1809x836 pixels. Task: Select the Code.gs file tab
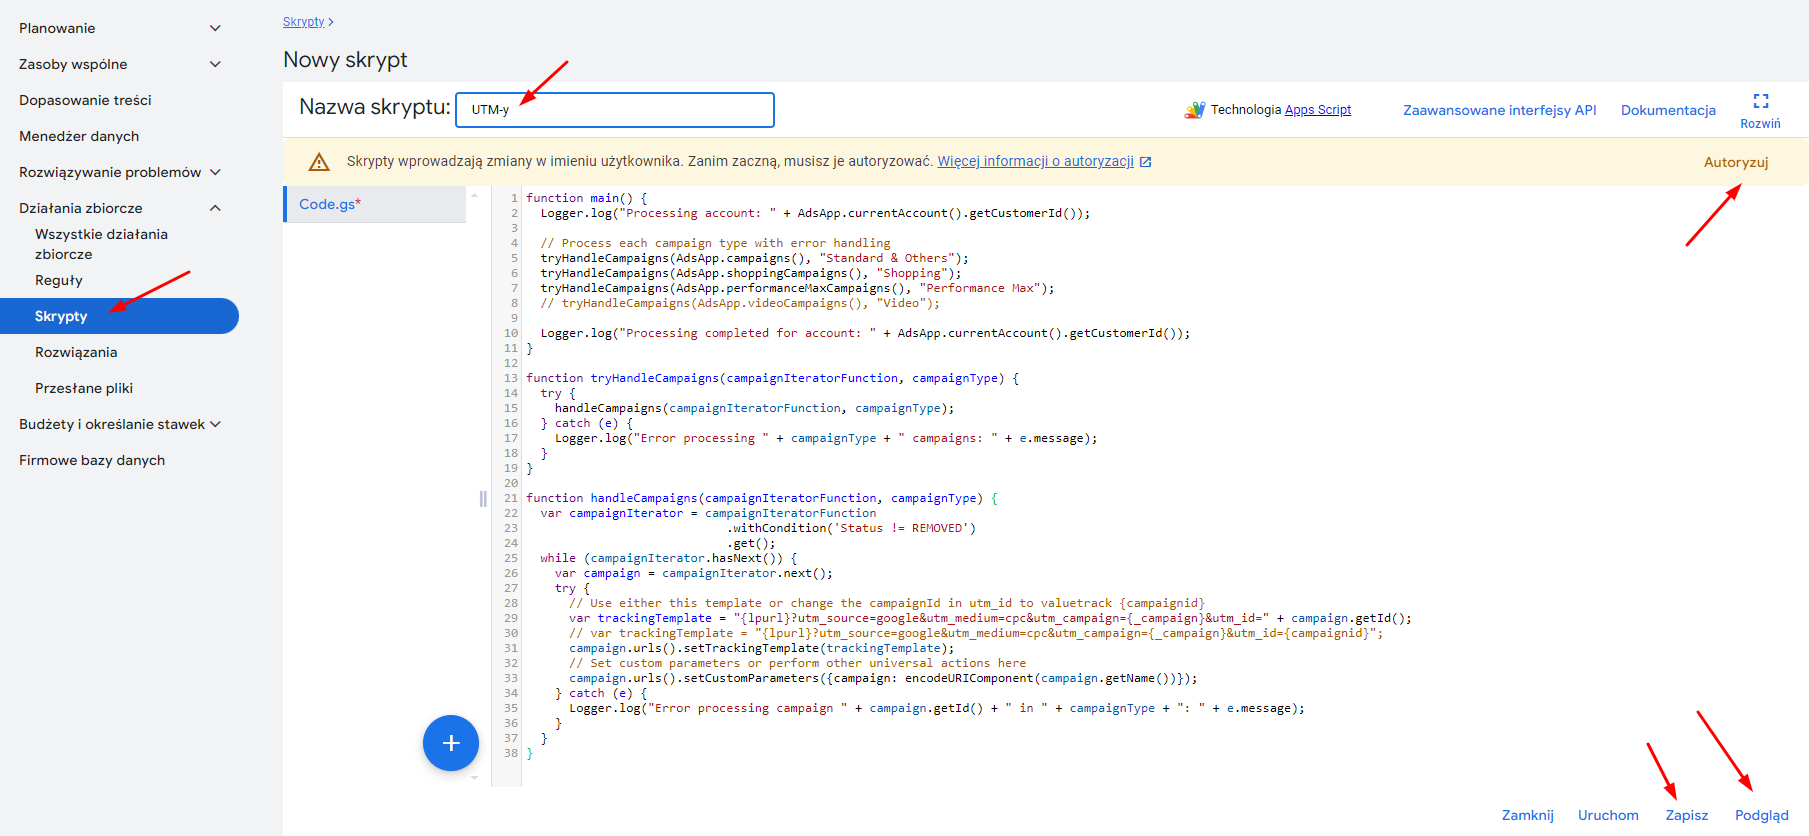point(375,204)
